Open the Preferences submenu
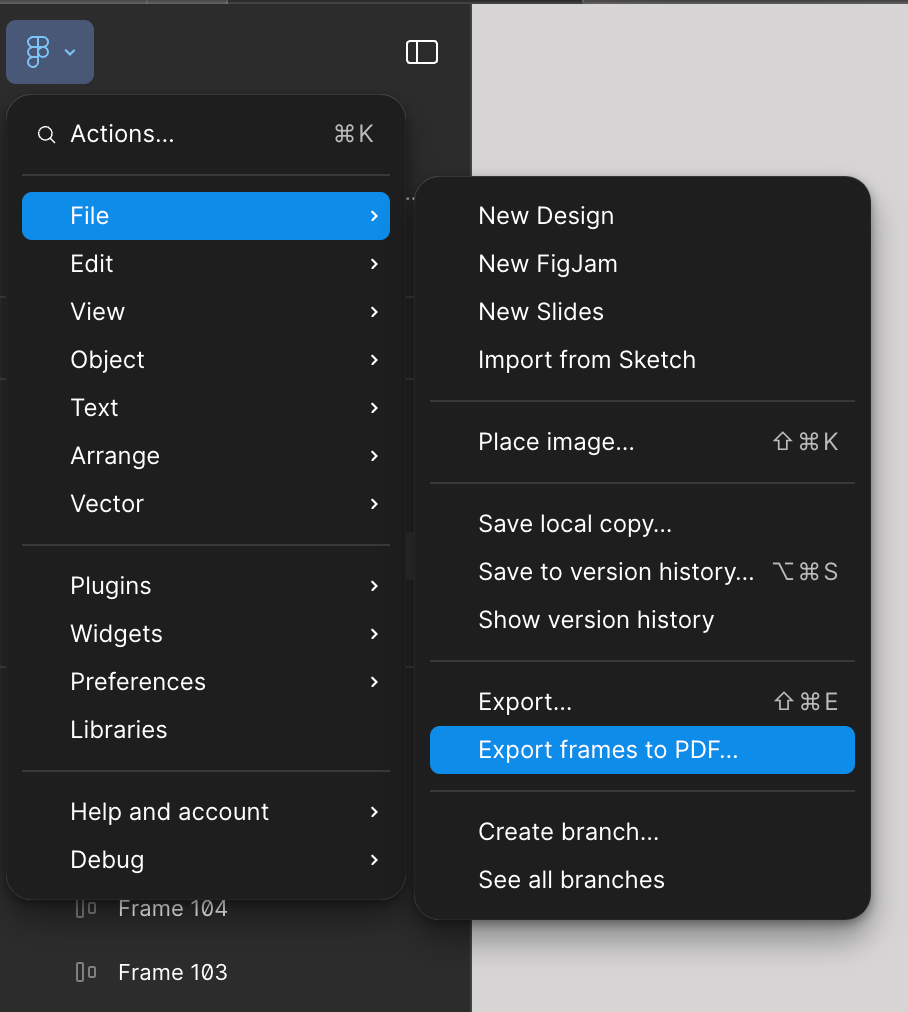Image resolution: width=908 pixels, height=1012 pixels. [206, 682]
